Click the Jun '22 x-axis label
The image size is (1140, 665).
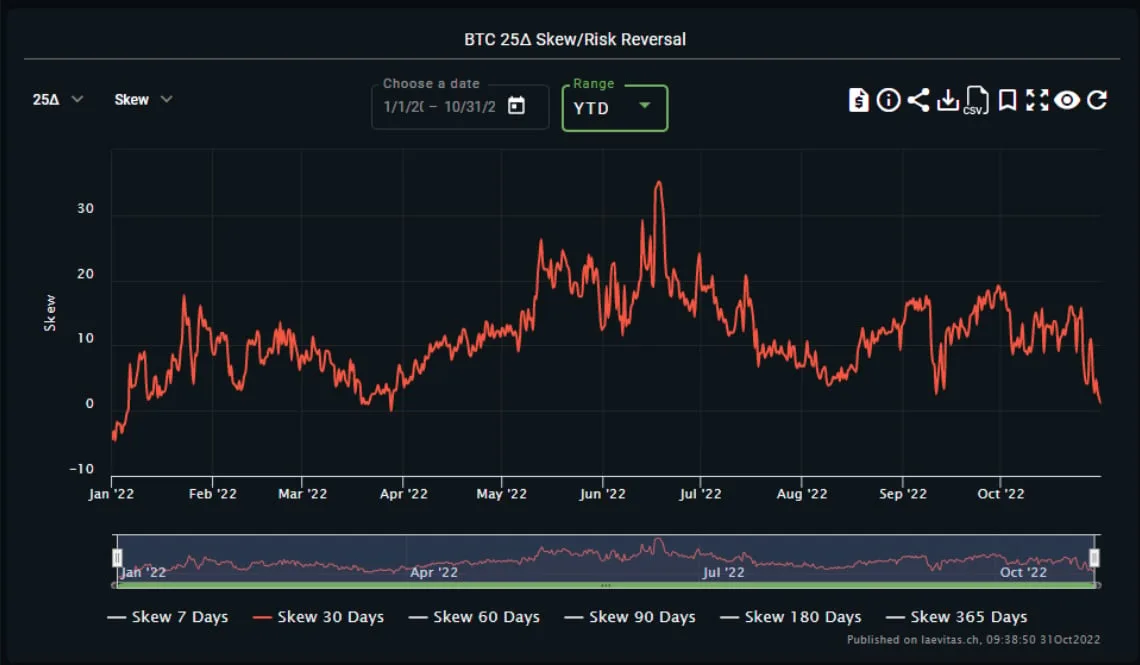[602, 494]
